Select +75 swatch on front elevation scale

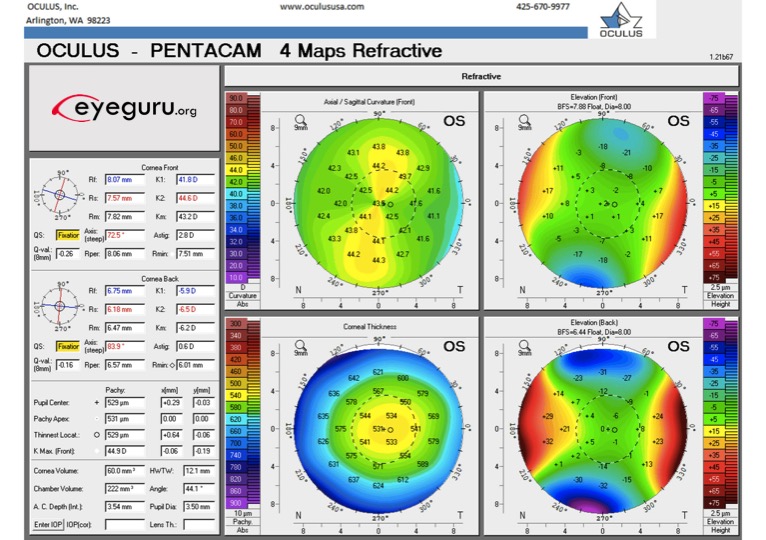click(x=714, y=278)
